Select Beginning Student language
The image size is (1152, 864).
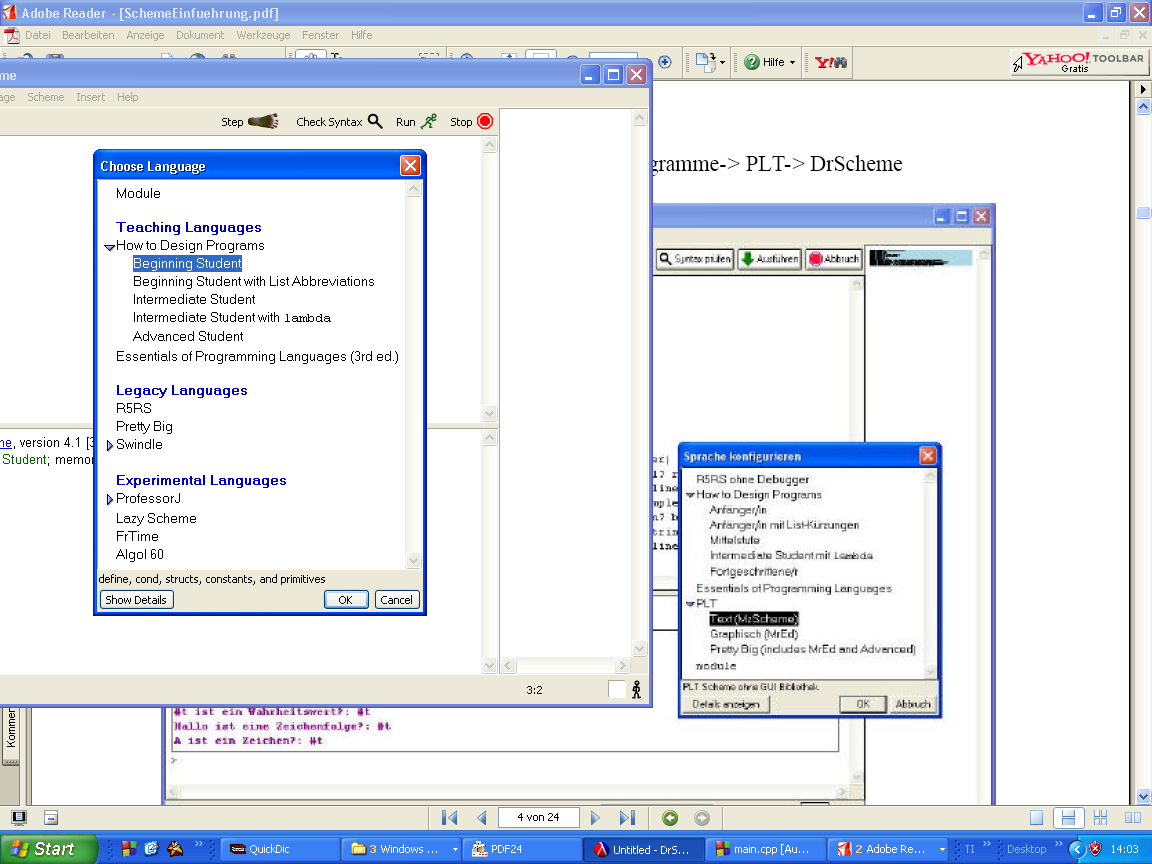pos(187,263)
